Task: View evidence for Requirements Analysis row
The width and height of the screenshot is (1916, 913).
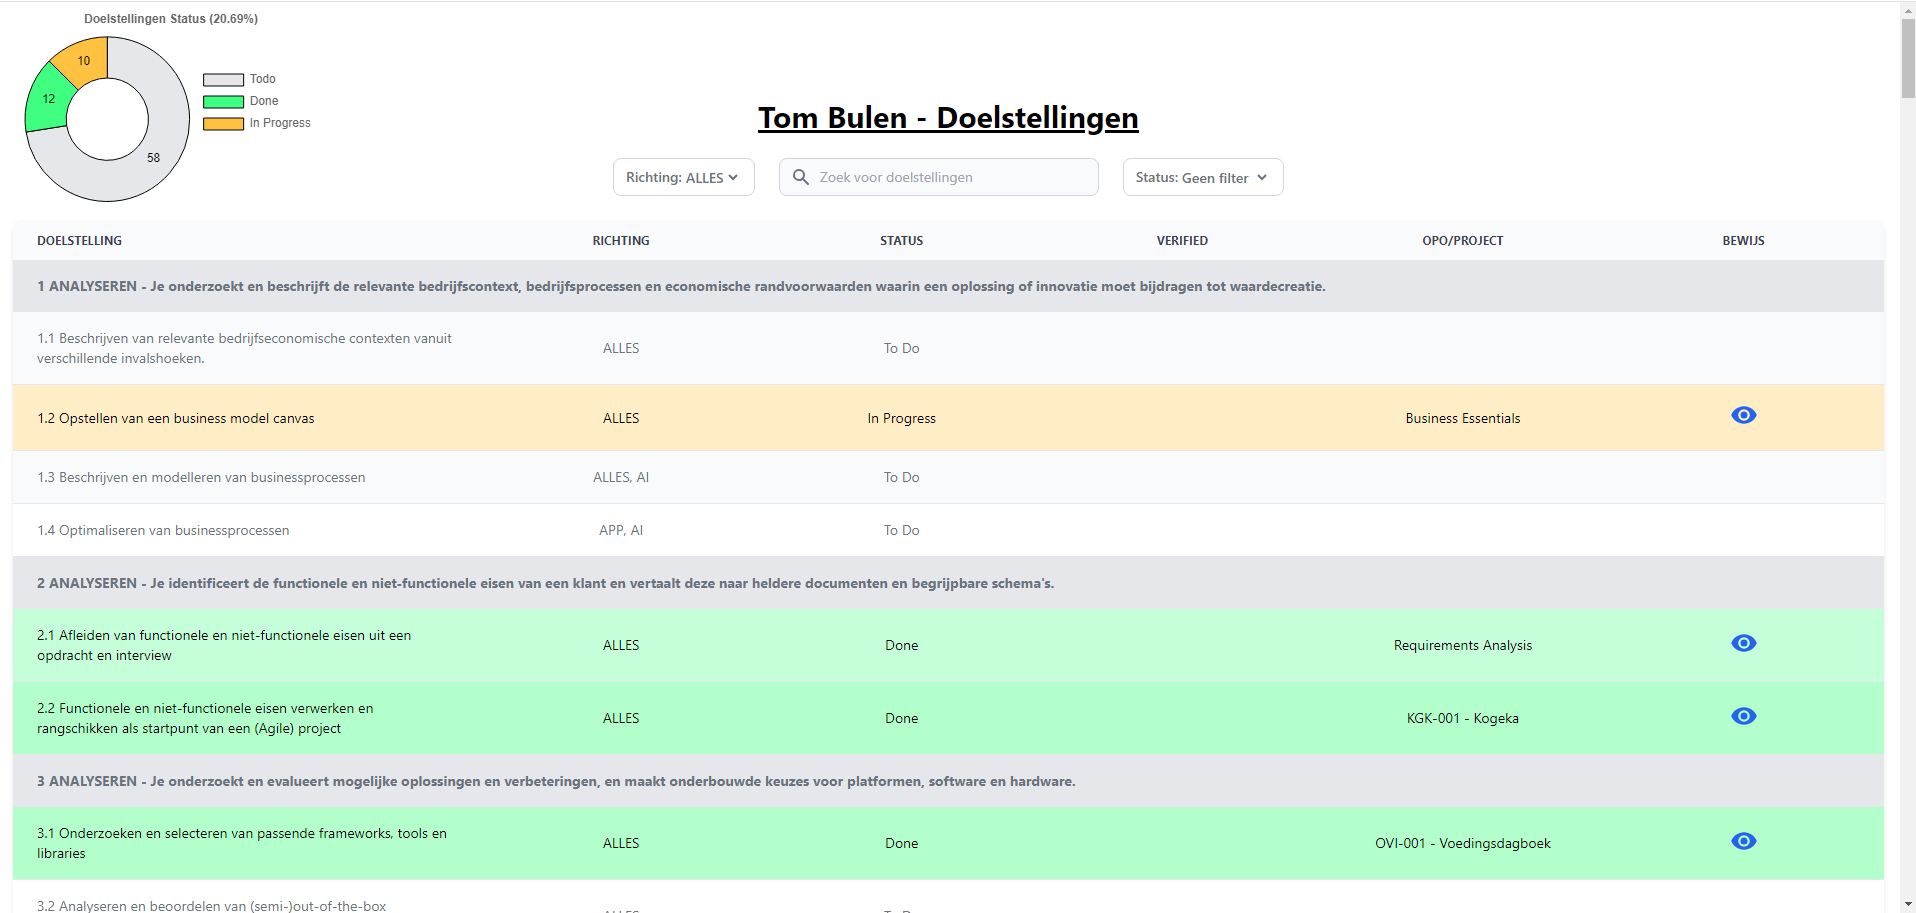Action: [1743, 643]
